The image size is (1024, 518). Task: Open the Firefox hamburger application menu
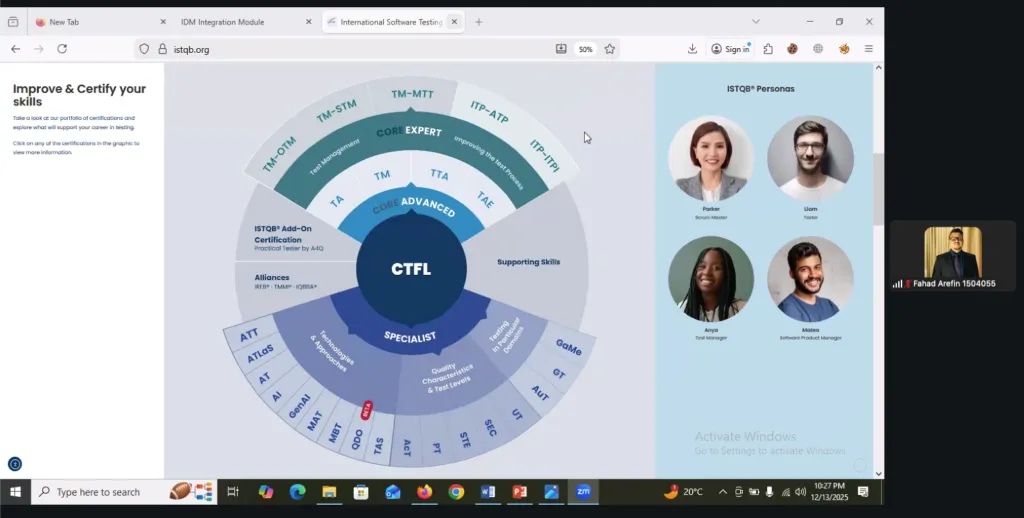[869, 49]
